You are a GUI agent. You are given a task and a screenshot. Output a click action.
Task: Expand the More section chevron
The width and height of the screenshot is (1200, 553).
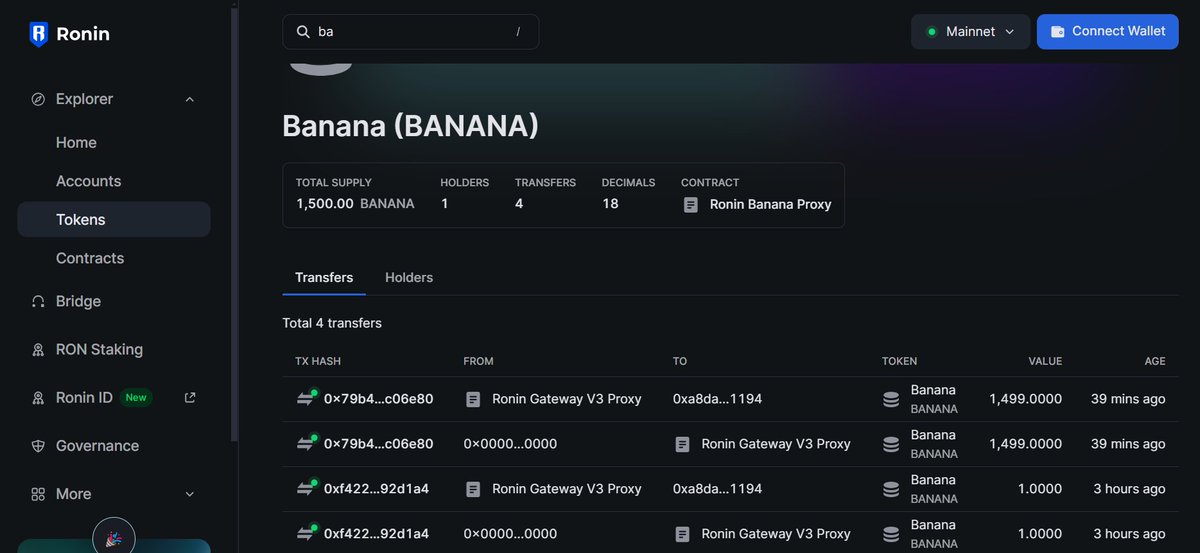[x=190, y=494]
